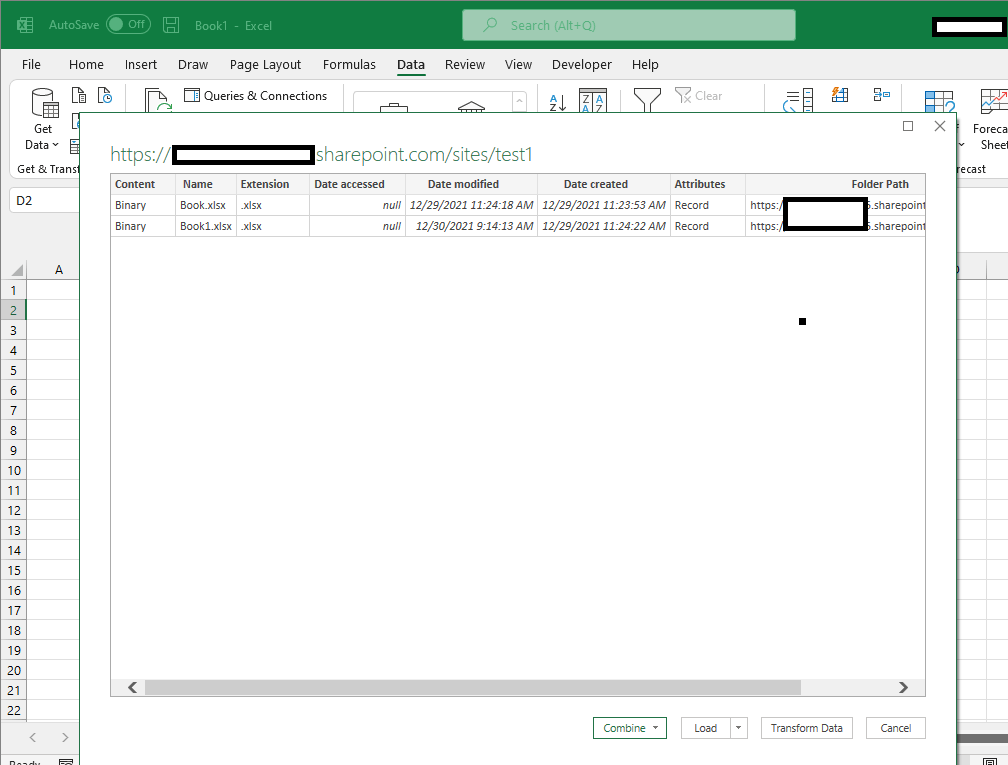
Task: Select the Book1.xlsx name cell
Action: click(x=206, y=226)
